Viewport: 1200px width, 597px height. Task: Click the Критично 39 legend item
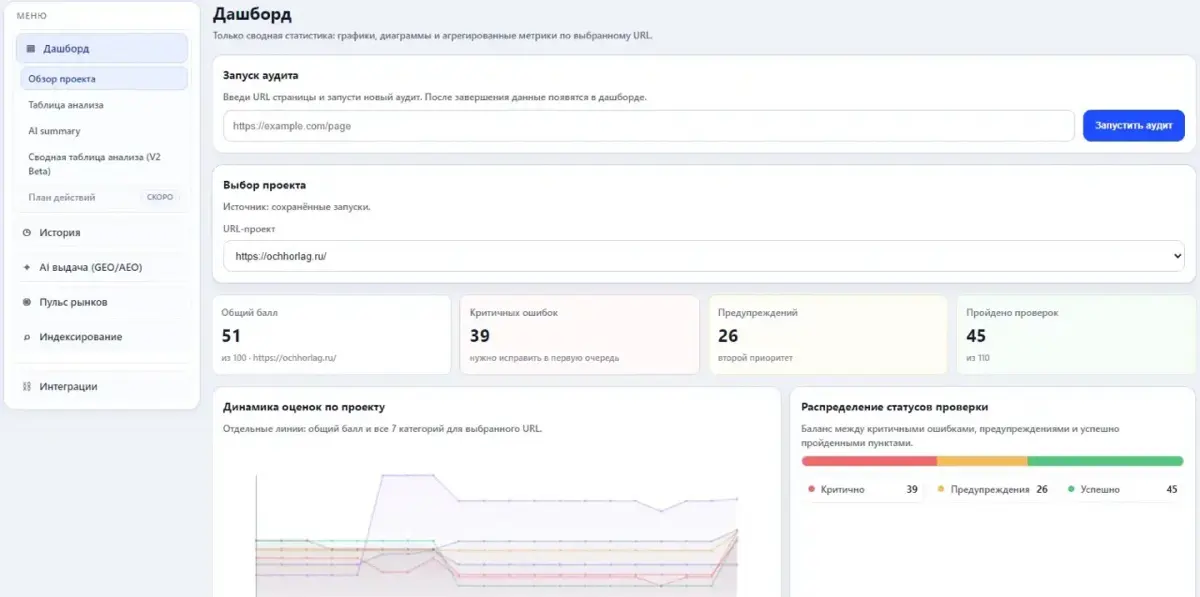[863, 490]
